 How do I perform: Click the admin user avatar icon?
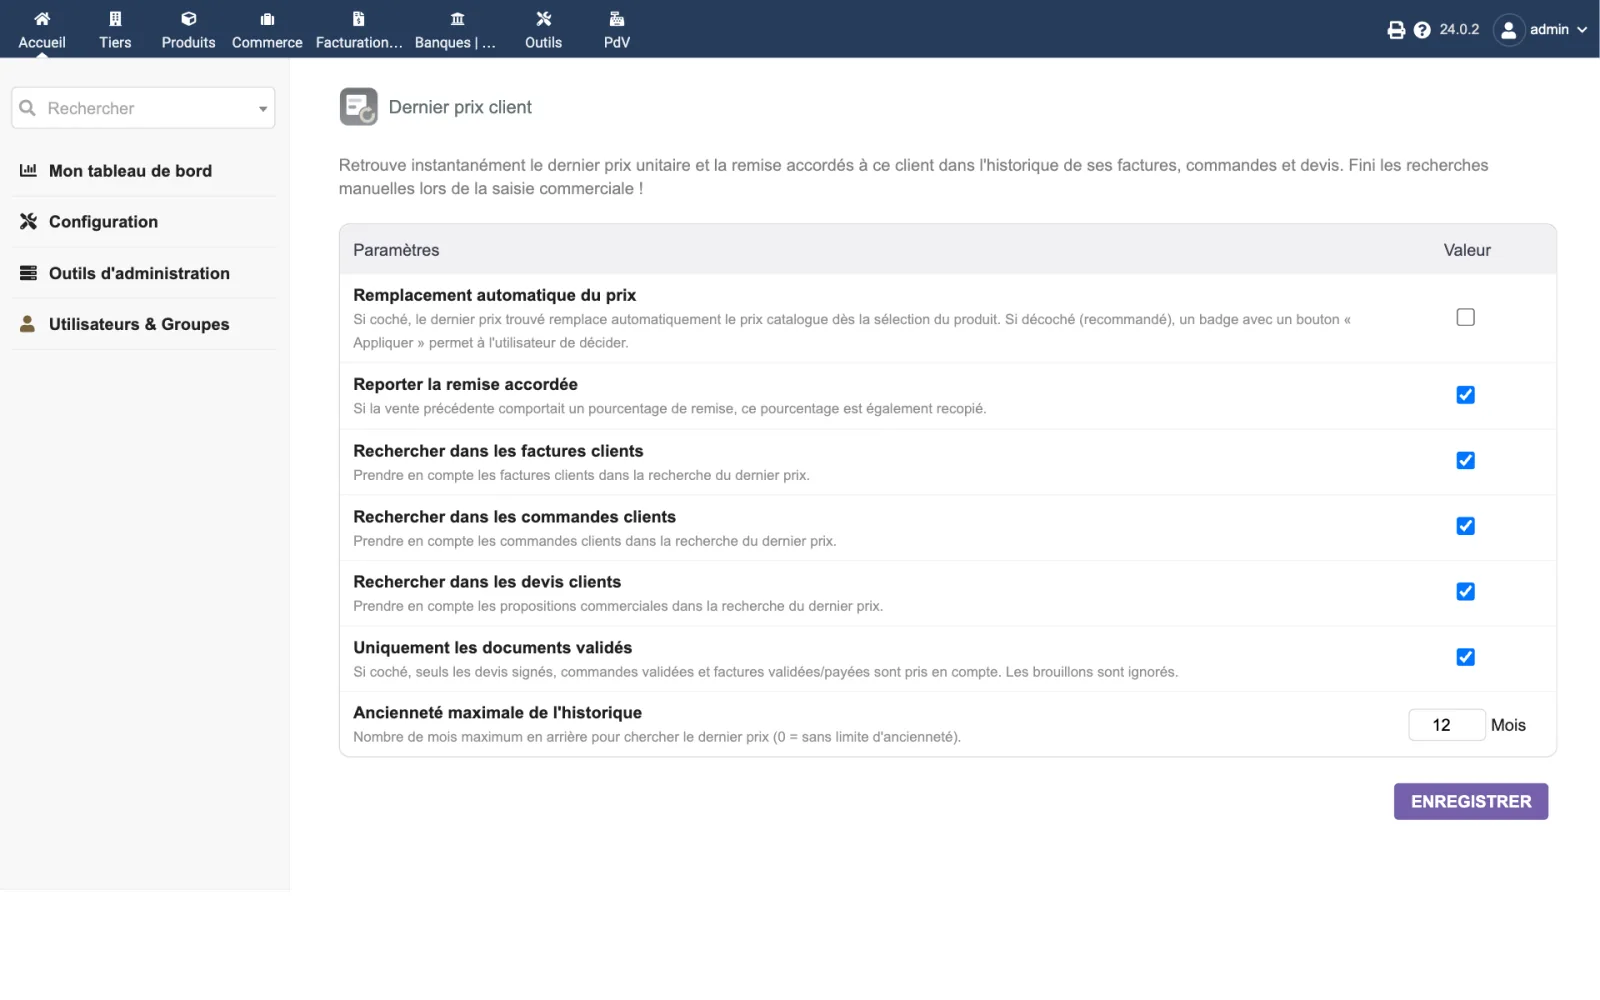click(x=1508, y=30)
